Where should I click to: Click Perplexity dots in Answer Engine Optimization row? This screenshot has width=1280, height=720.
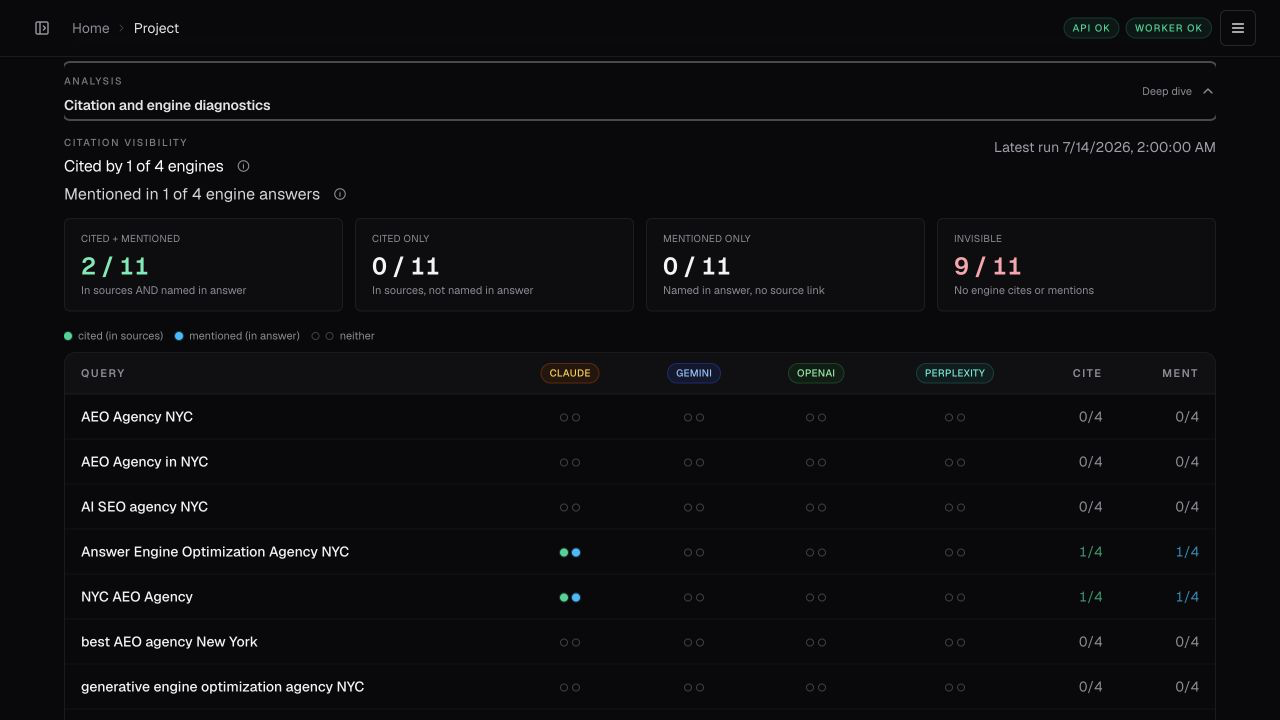(x=955, y=552)
